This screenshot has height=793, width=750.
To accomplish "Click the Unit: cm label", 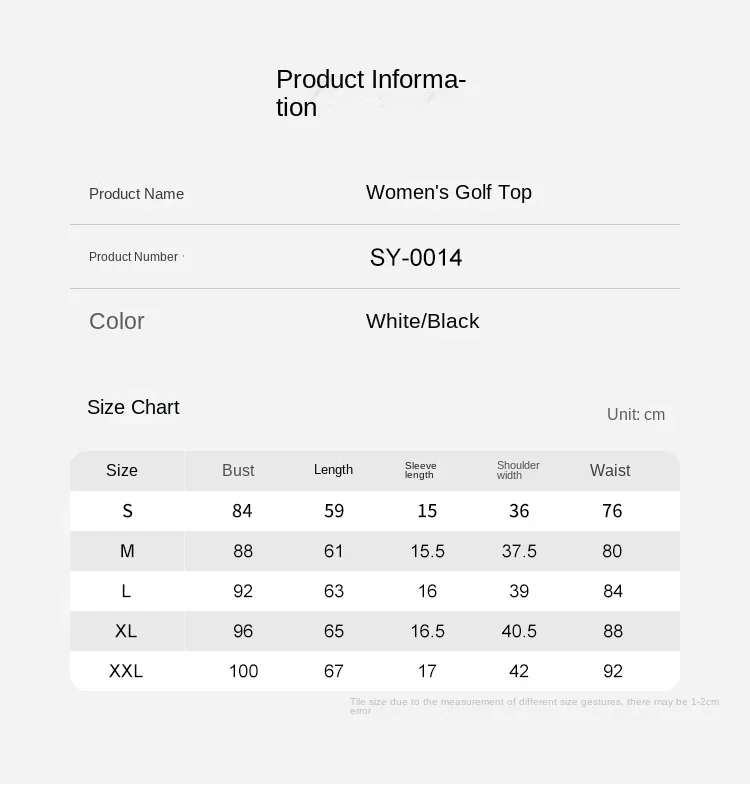I will [635, 414].
